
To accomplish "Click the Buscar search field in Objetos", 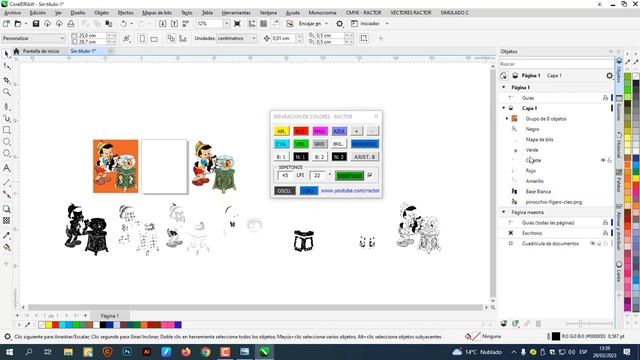I will [x=556, y=64].
